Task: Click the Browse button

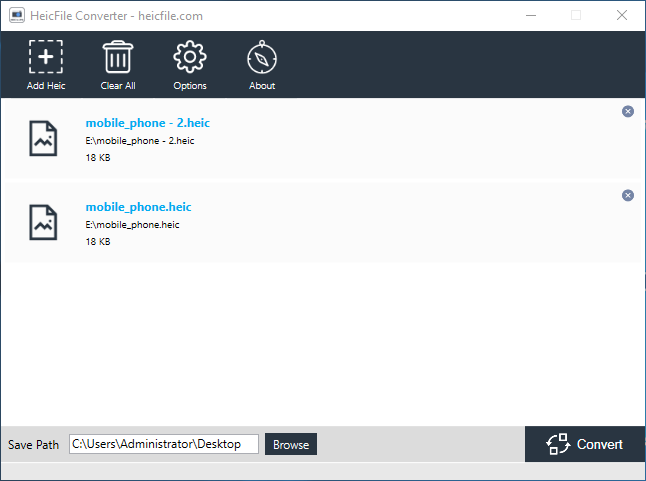Action: coord(291,444)
